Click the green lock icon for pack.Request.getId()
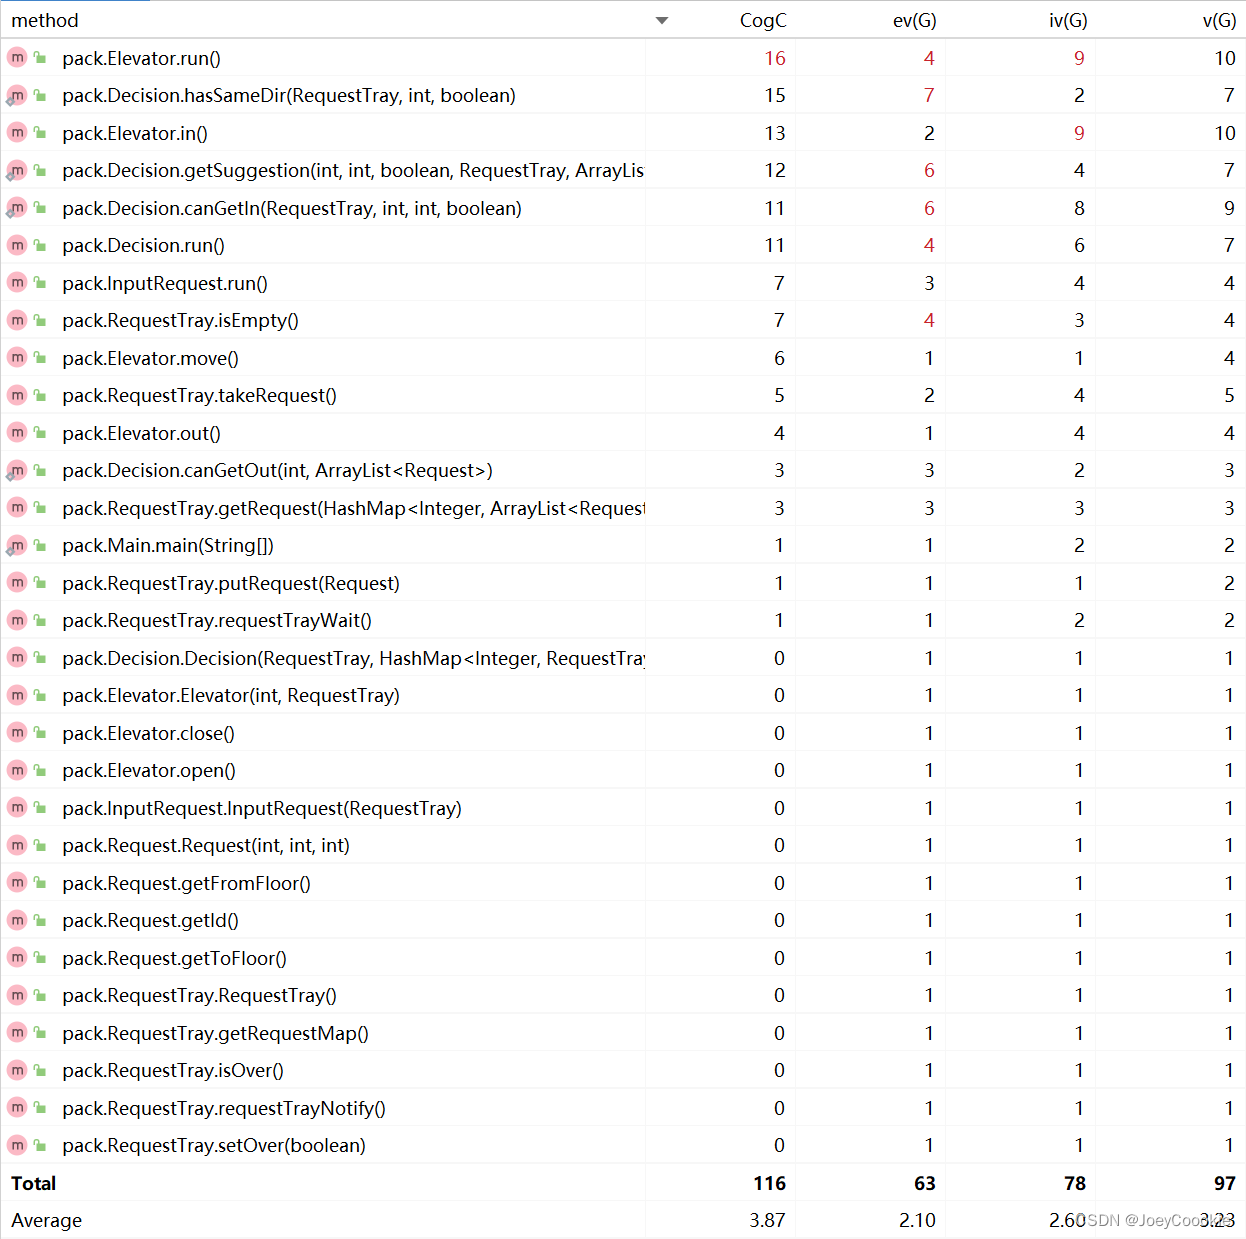Screen dimensions: 1246x1239 click(x=40, y=921)
